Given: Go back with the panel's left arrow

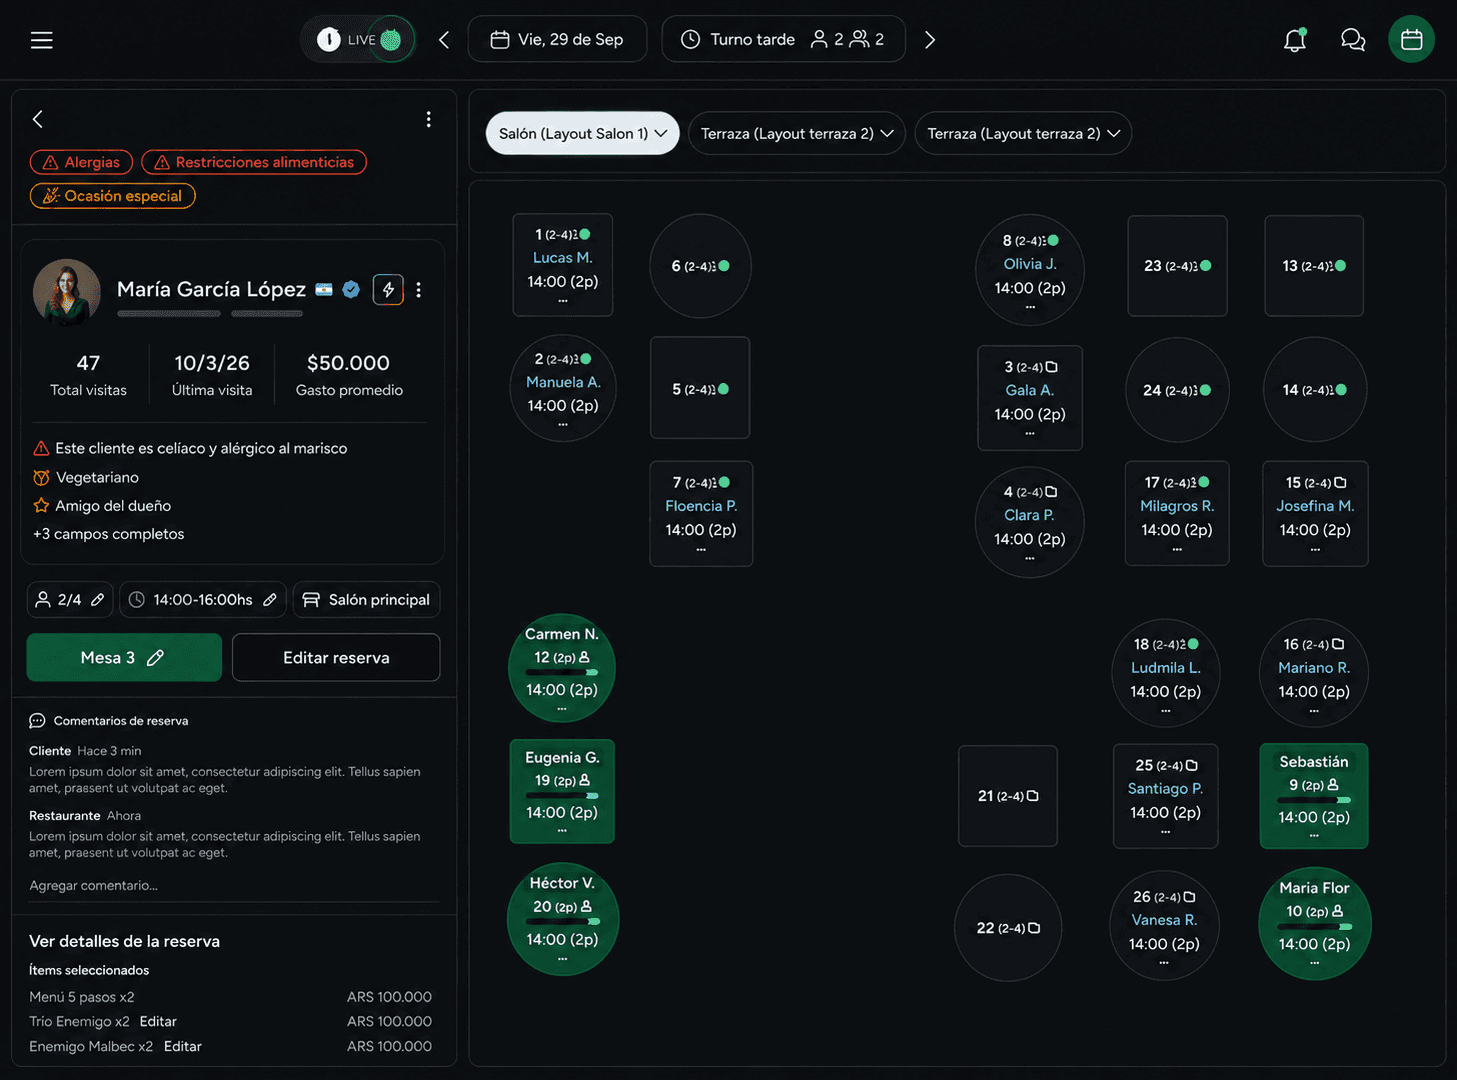Looking at the screenshot, I should point(38,119).
